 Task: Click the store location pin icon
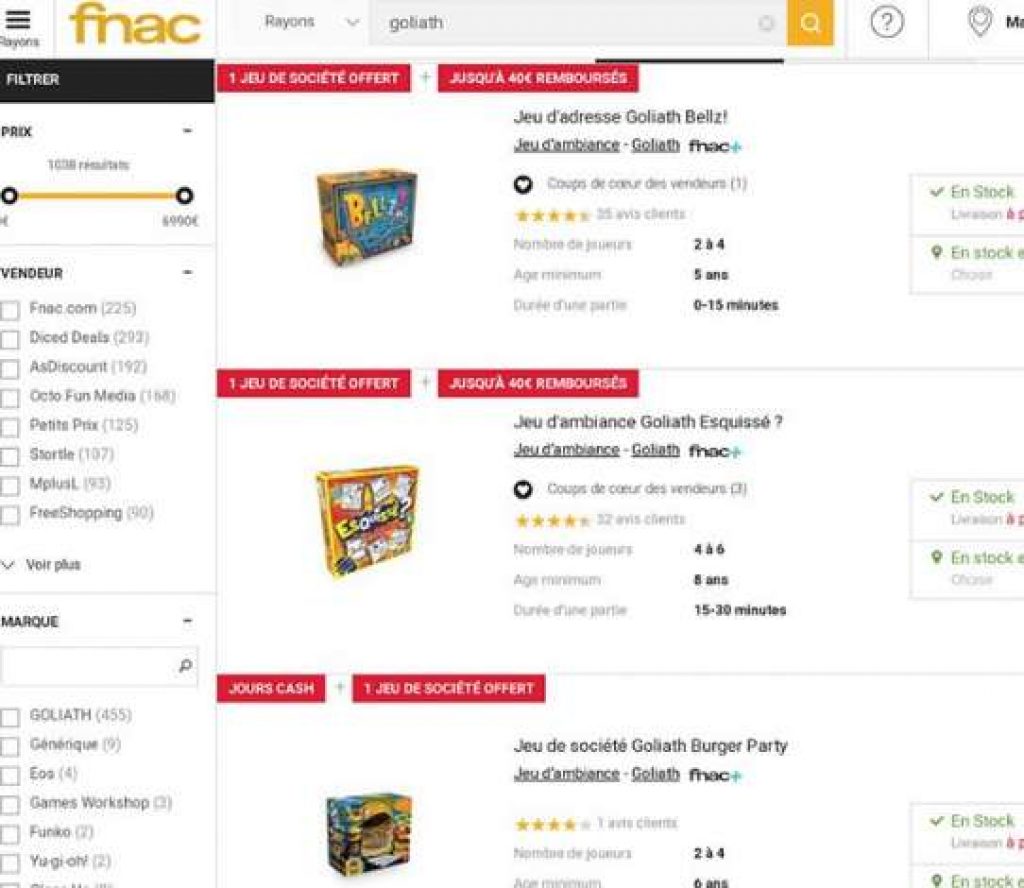point(980,22)
